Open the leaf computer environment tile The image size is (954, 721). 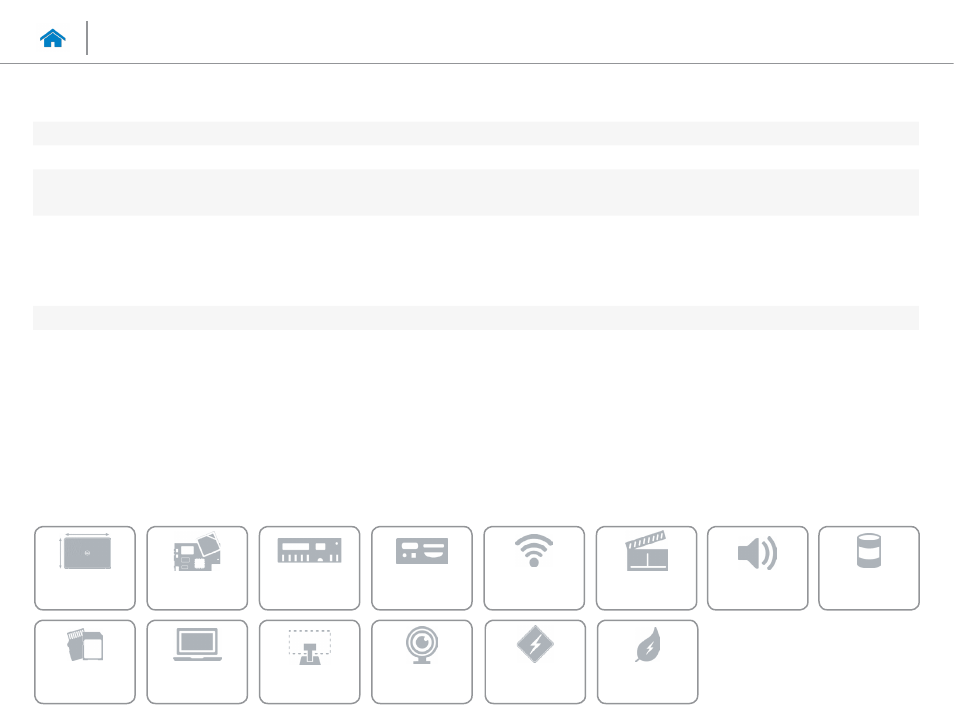[647, 662]
